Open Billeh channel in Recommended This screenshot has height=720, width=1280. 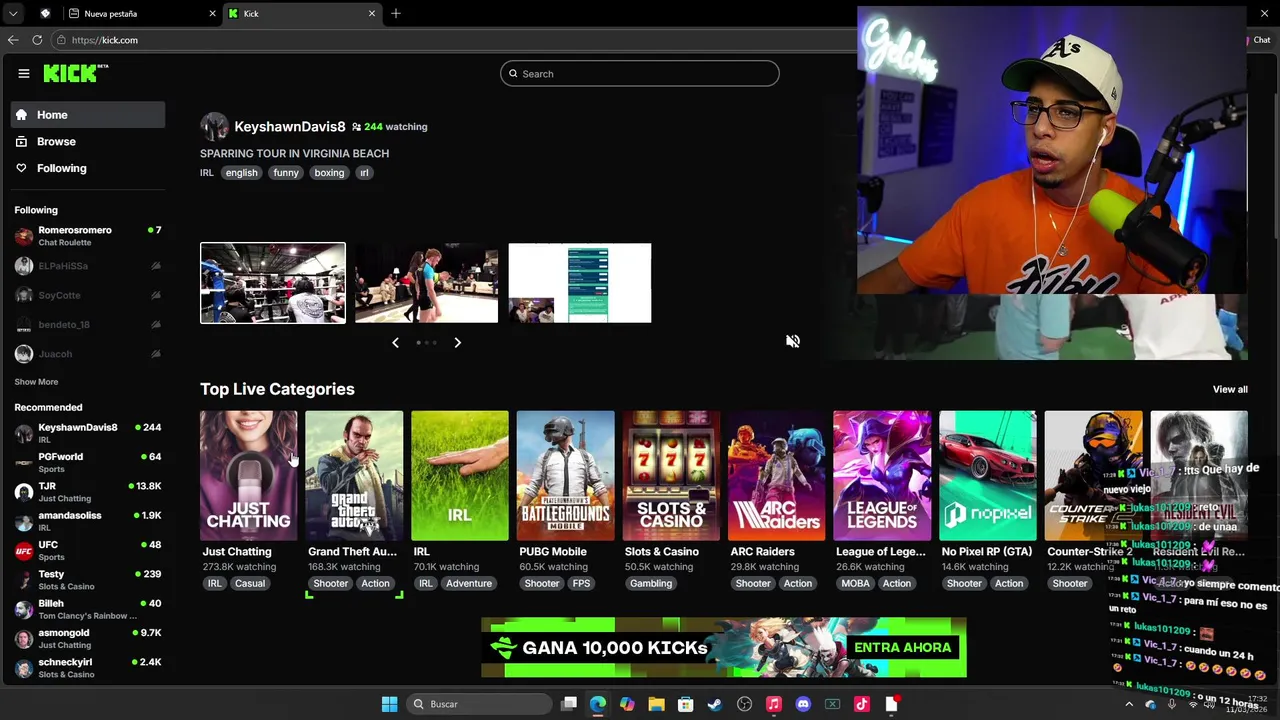(x=88, y=609)
